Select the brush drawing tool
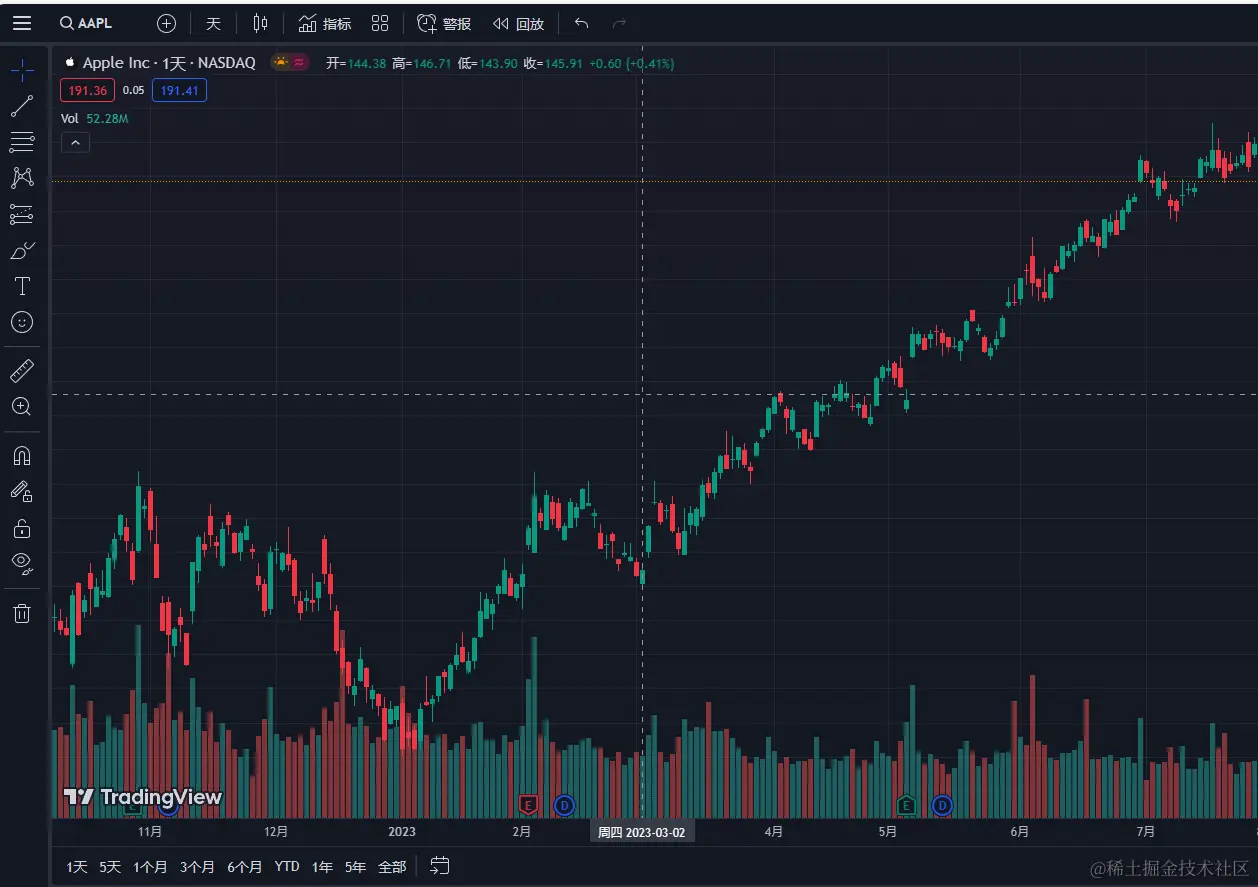The image size is (1258, 887). pos(22,250)
